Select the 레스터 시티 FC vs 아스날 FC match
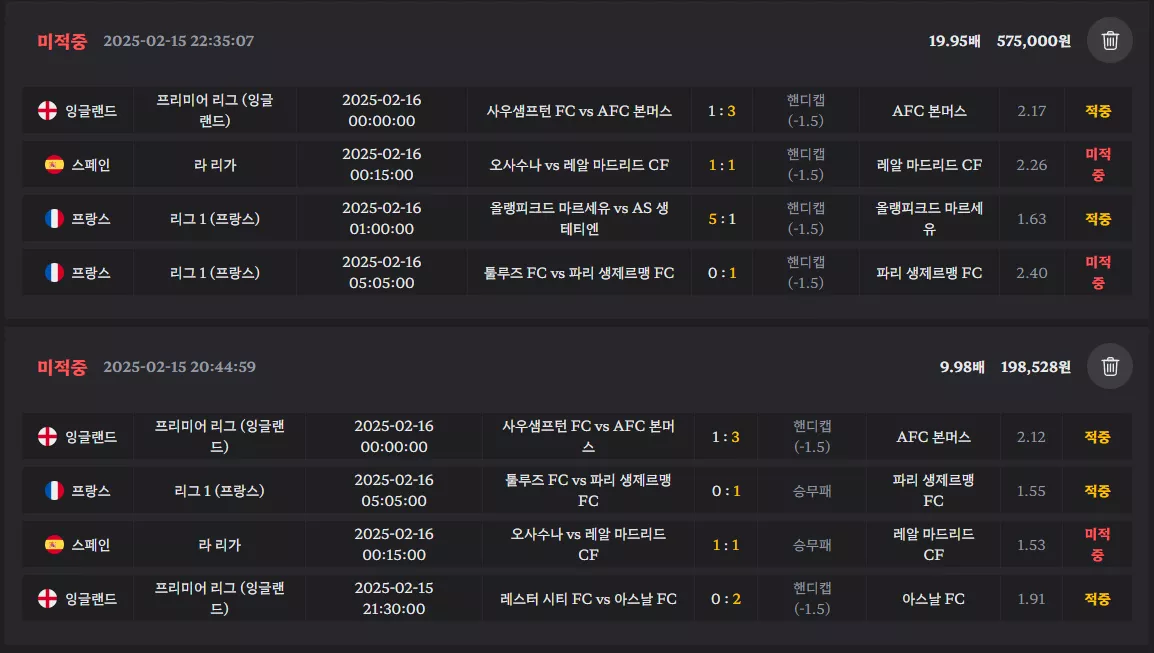The height and width of the screenshot is (653, 1154). coord(588,599)
